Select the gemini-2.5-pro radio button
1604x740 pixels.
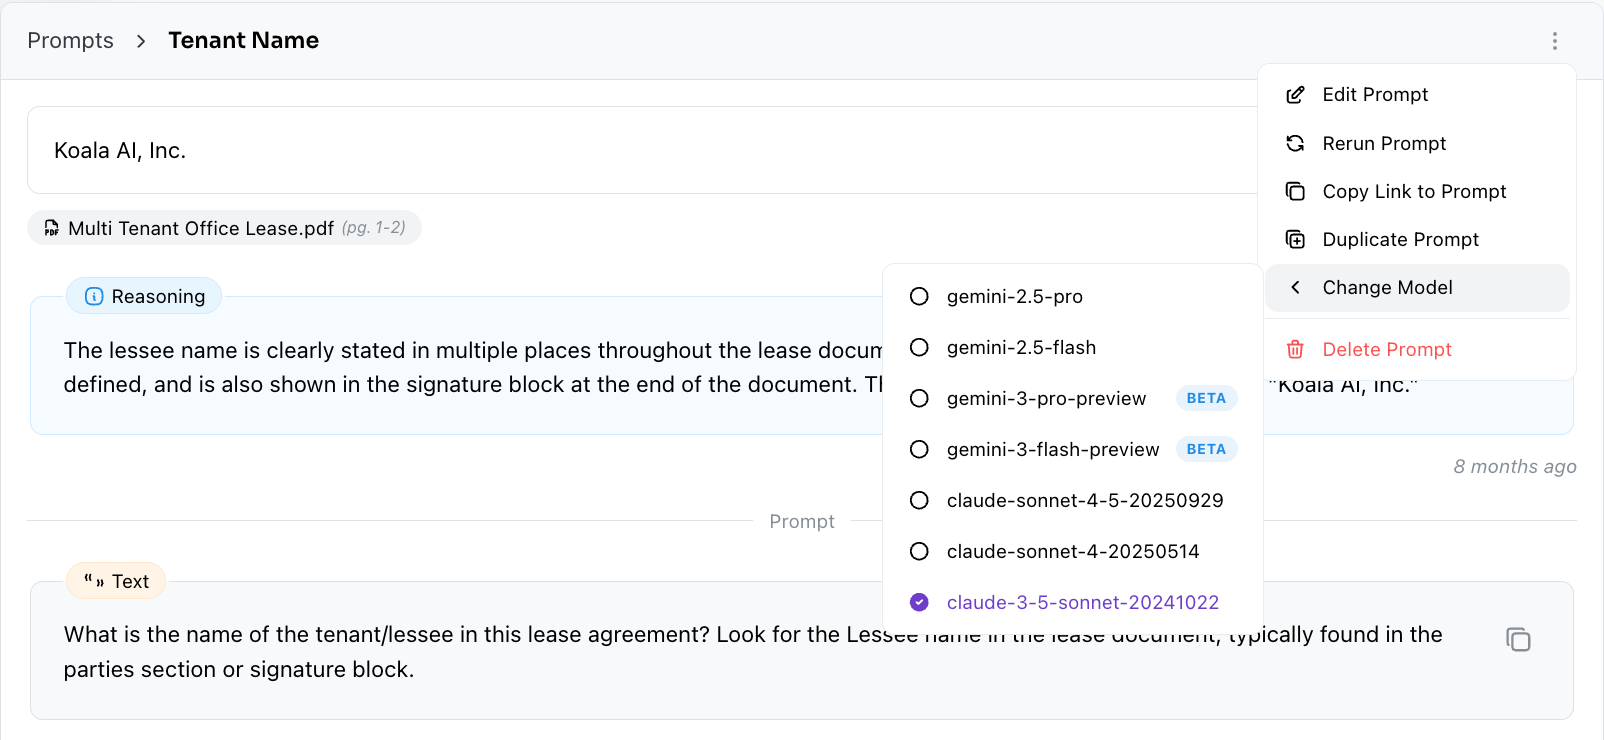pos(919,296)
